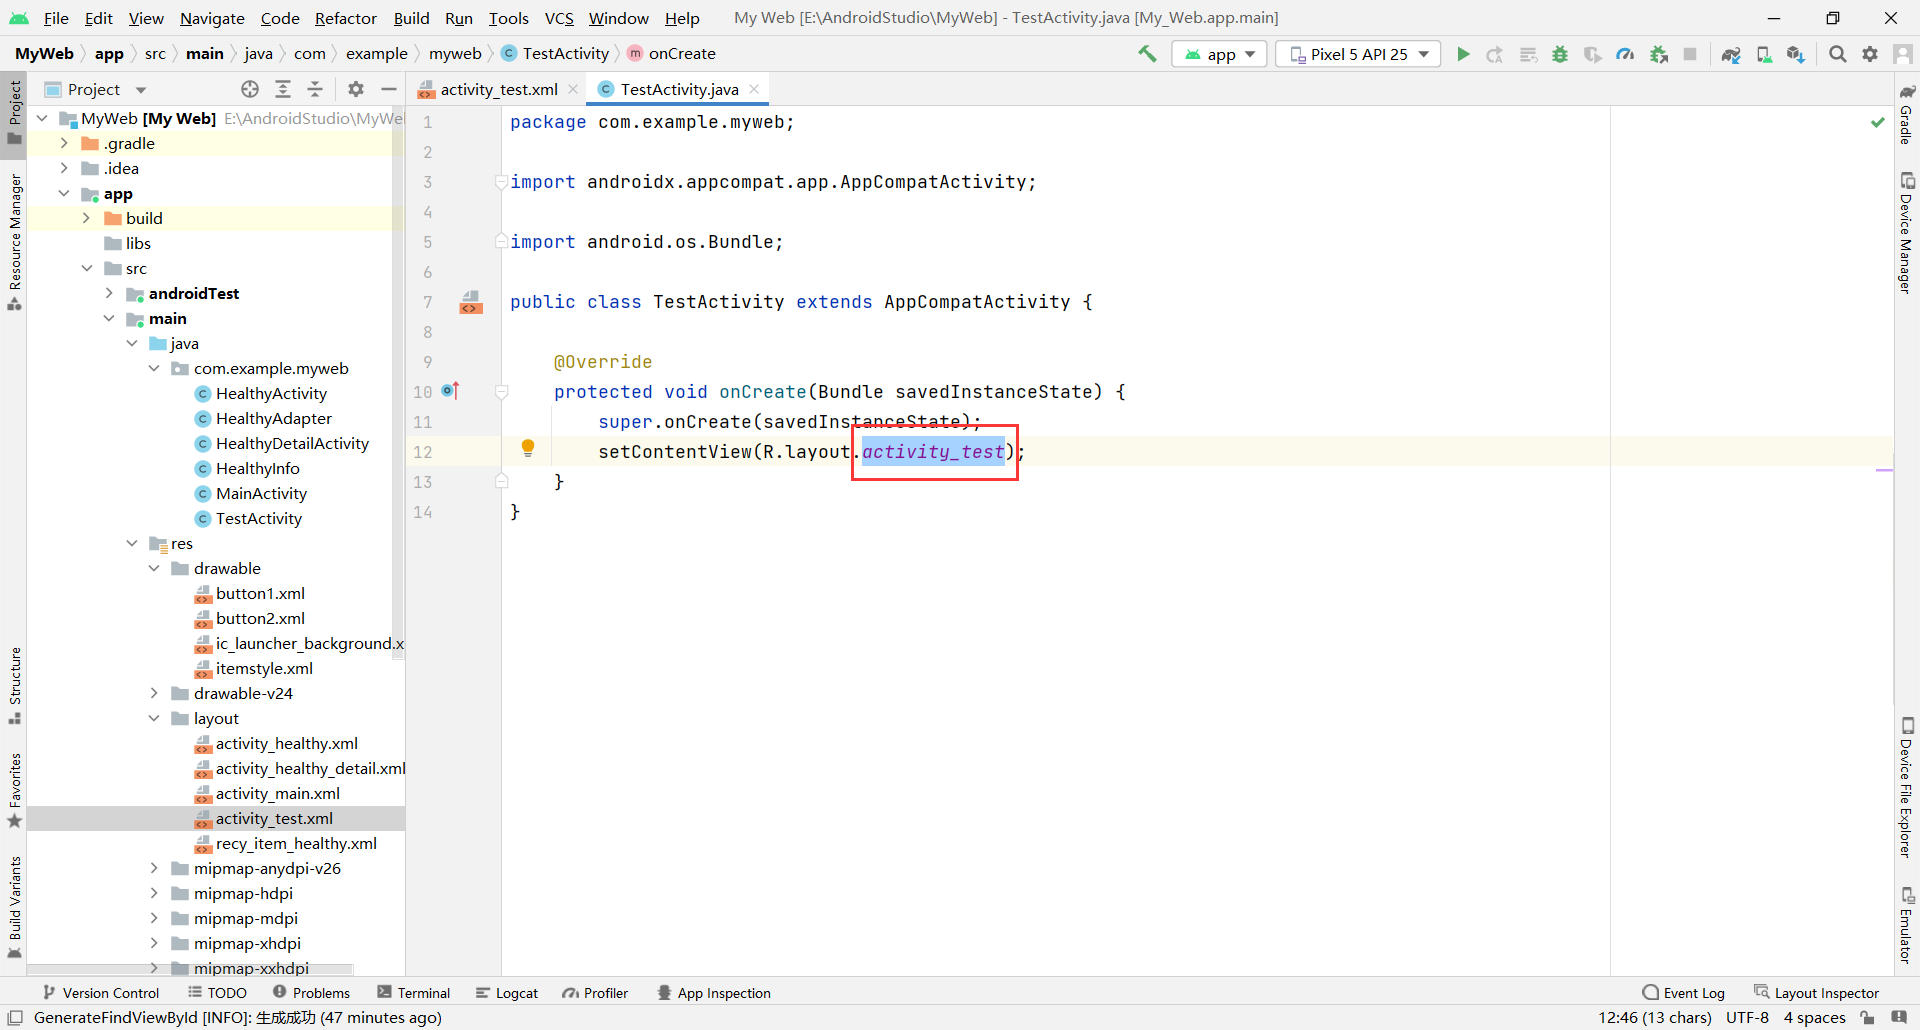Hide the Project panel with minus icon
Viewport: 1920px width, 1030px height.
point(389,89)
